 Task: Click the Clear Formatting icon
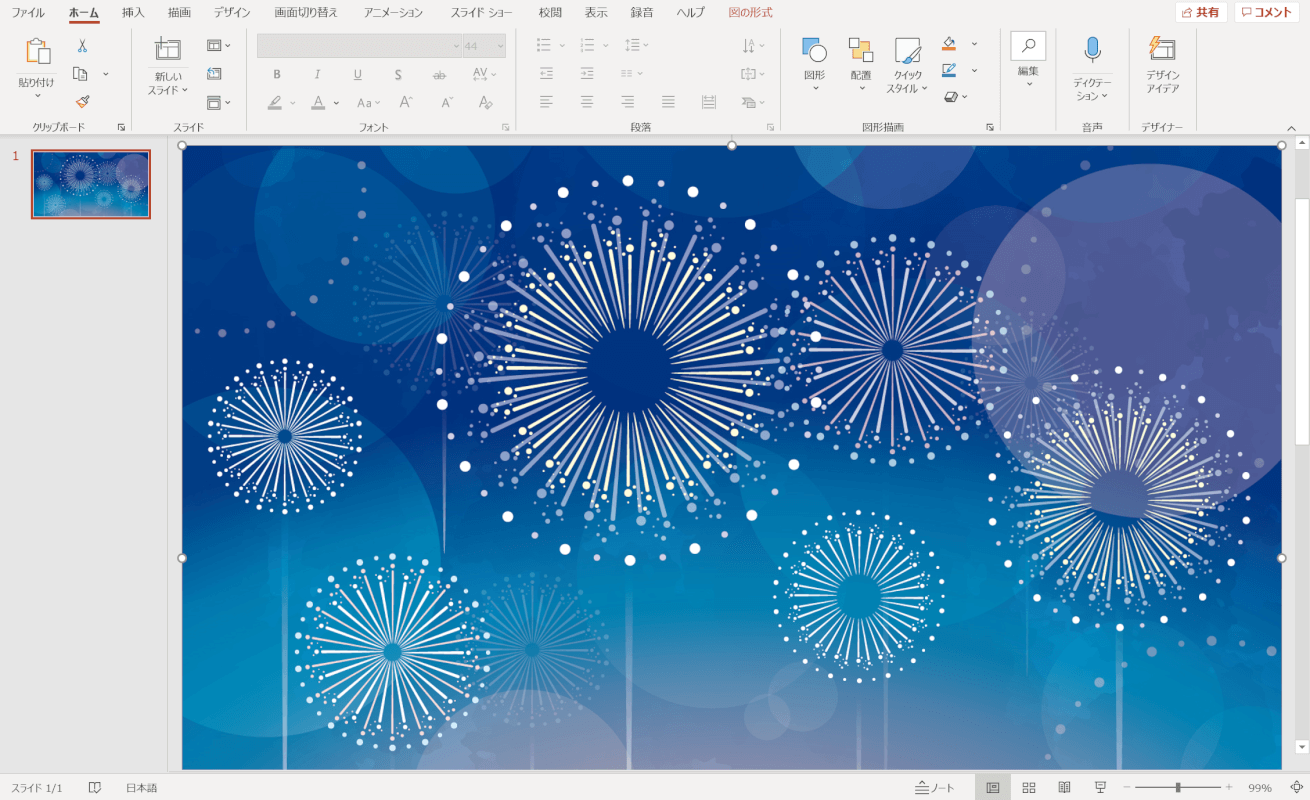[485, 102]
